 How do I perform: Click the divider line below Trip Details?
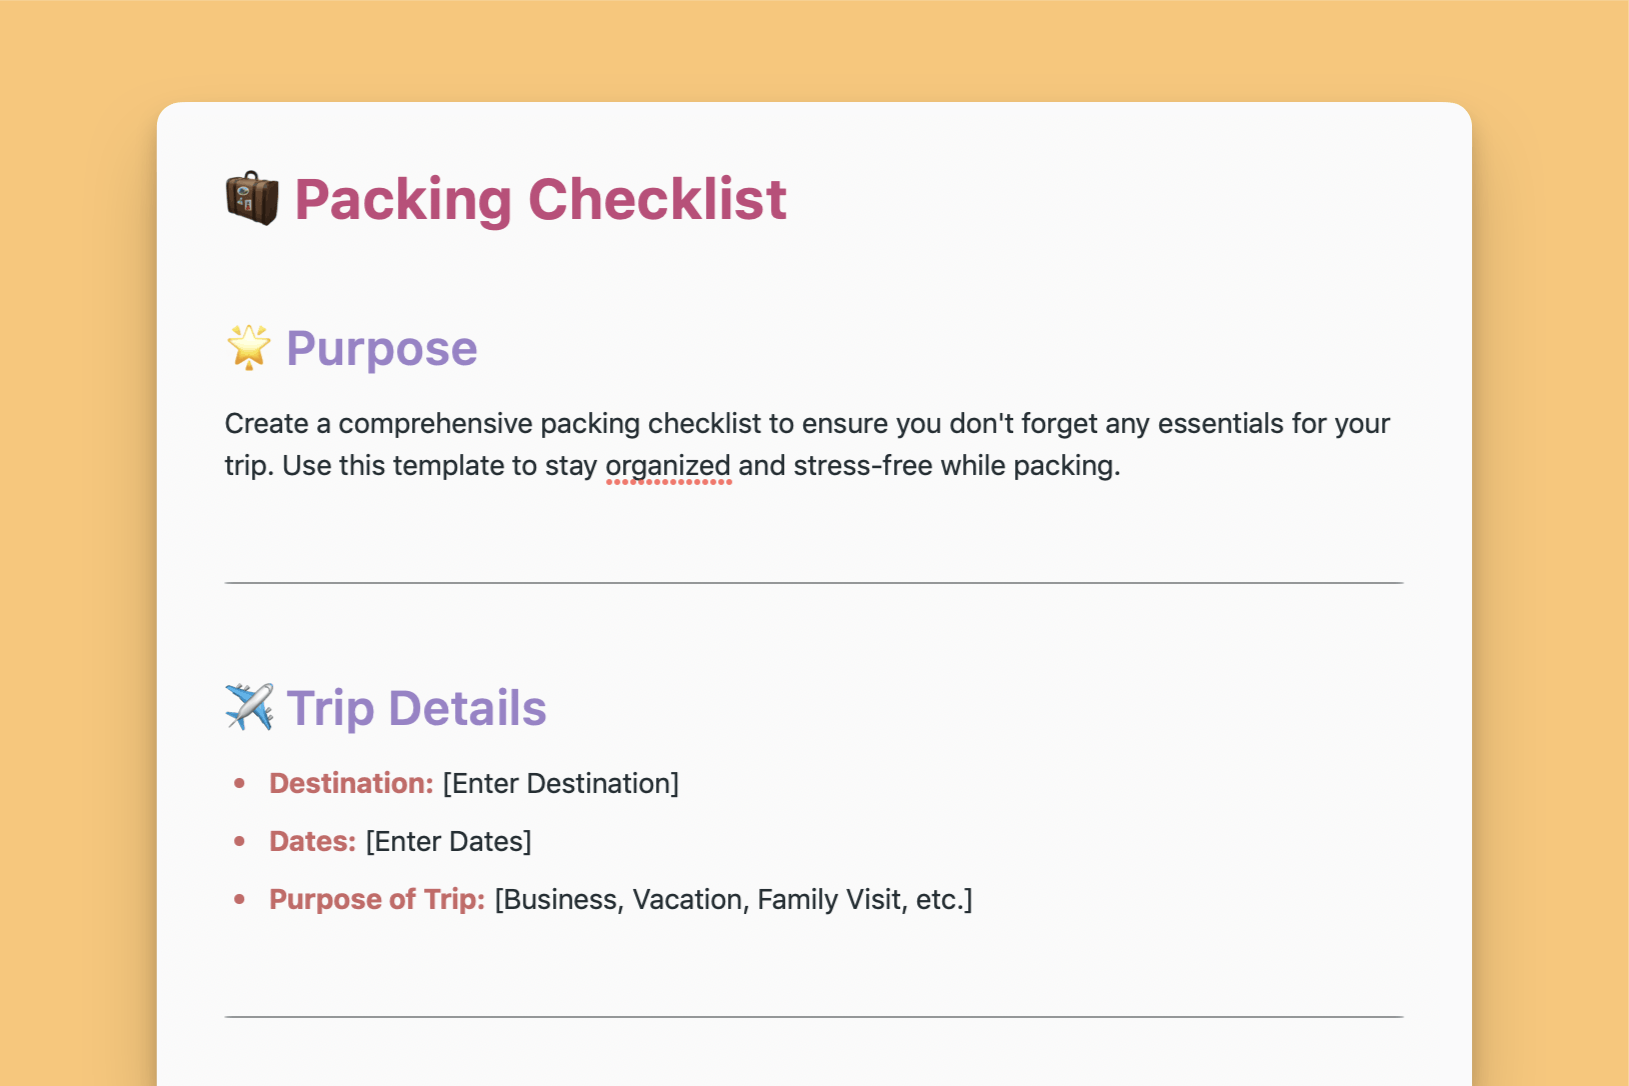814,1017
